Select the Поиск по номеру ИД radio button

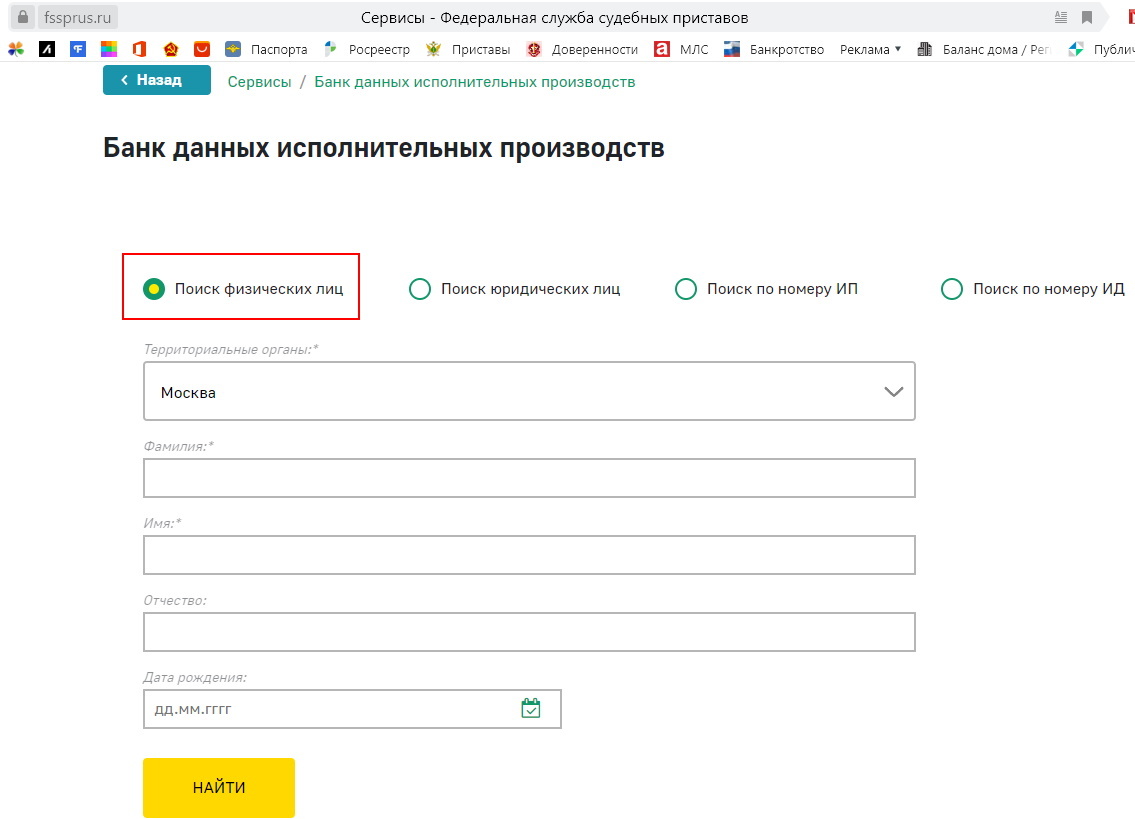click(x=951, y=288)
